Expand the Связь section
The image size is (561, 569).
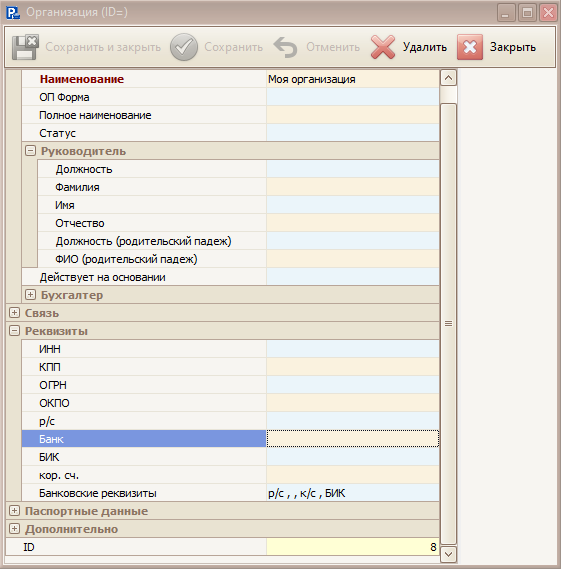tap(14, 312)
